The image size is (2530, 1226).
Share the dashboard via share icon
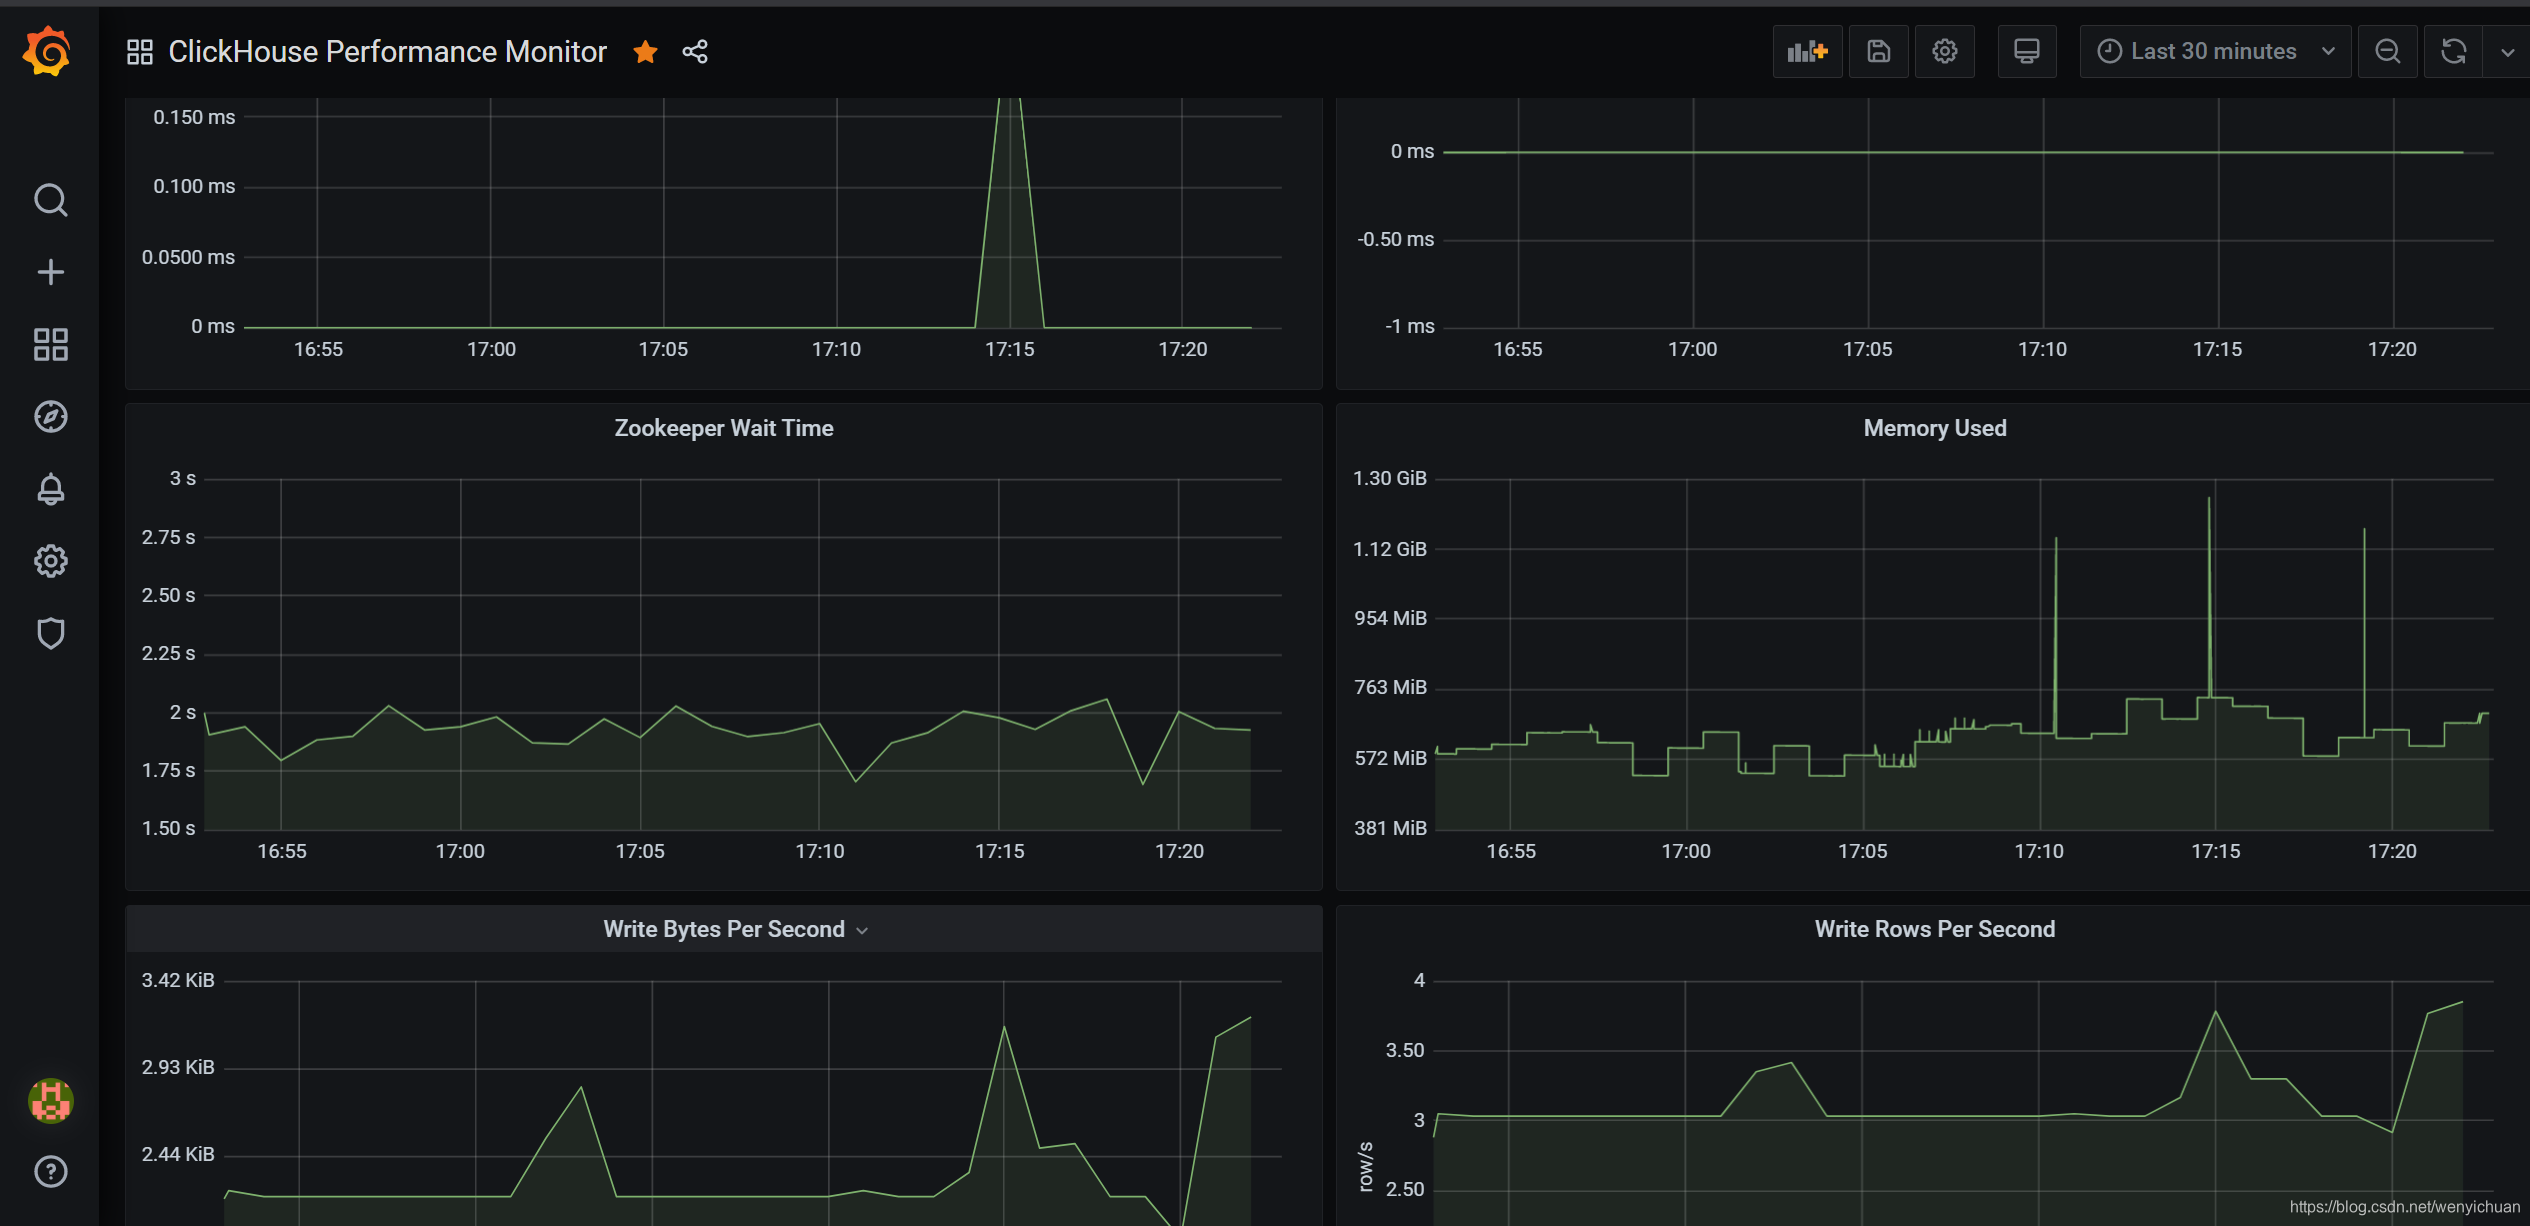[x=695, y=52]
